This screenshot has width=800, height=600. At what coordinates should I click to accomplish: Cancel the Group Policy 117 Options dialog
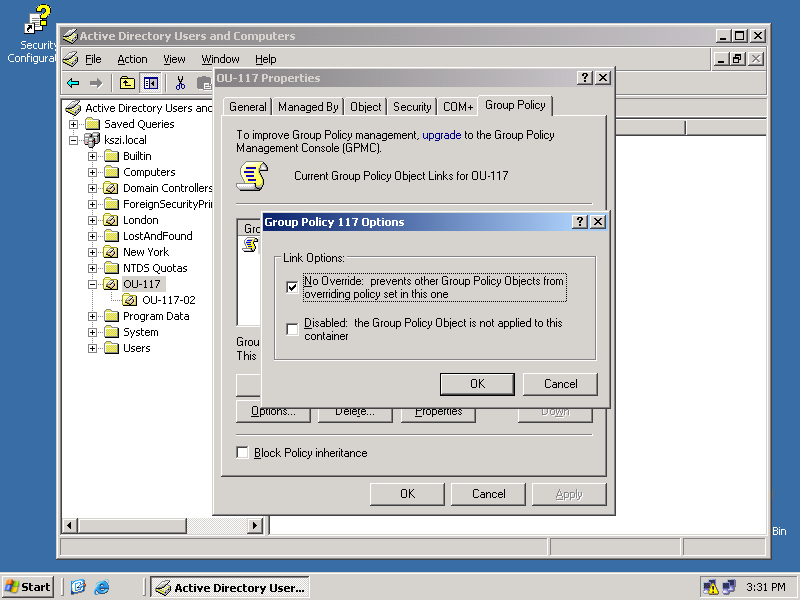(560, 384)
